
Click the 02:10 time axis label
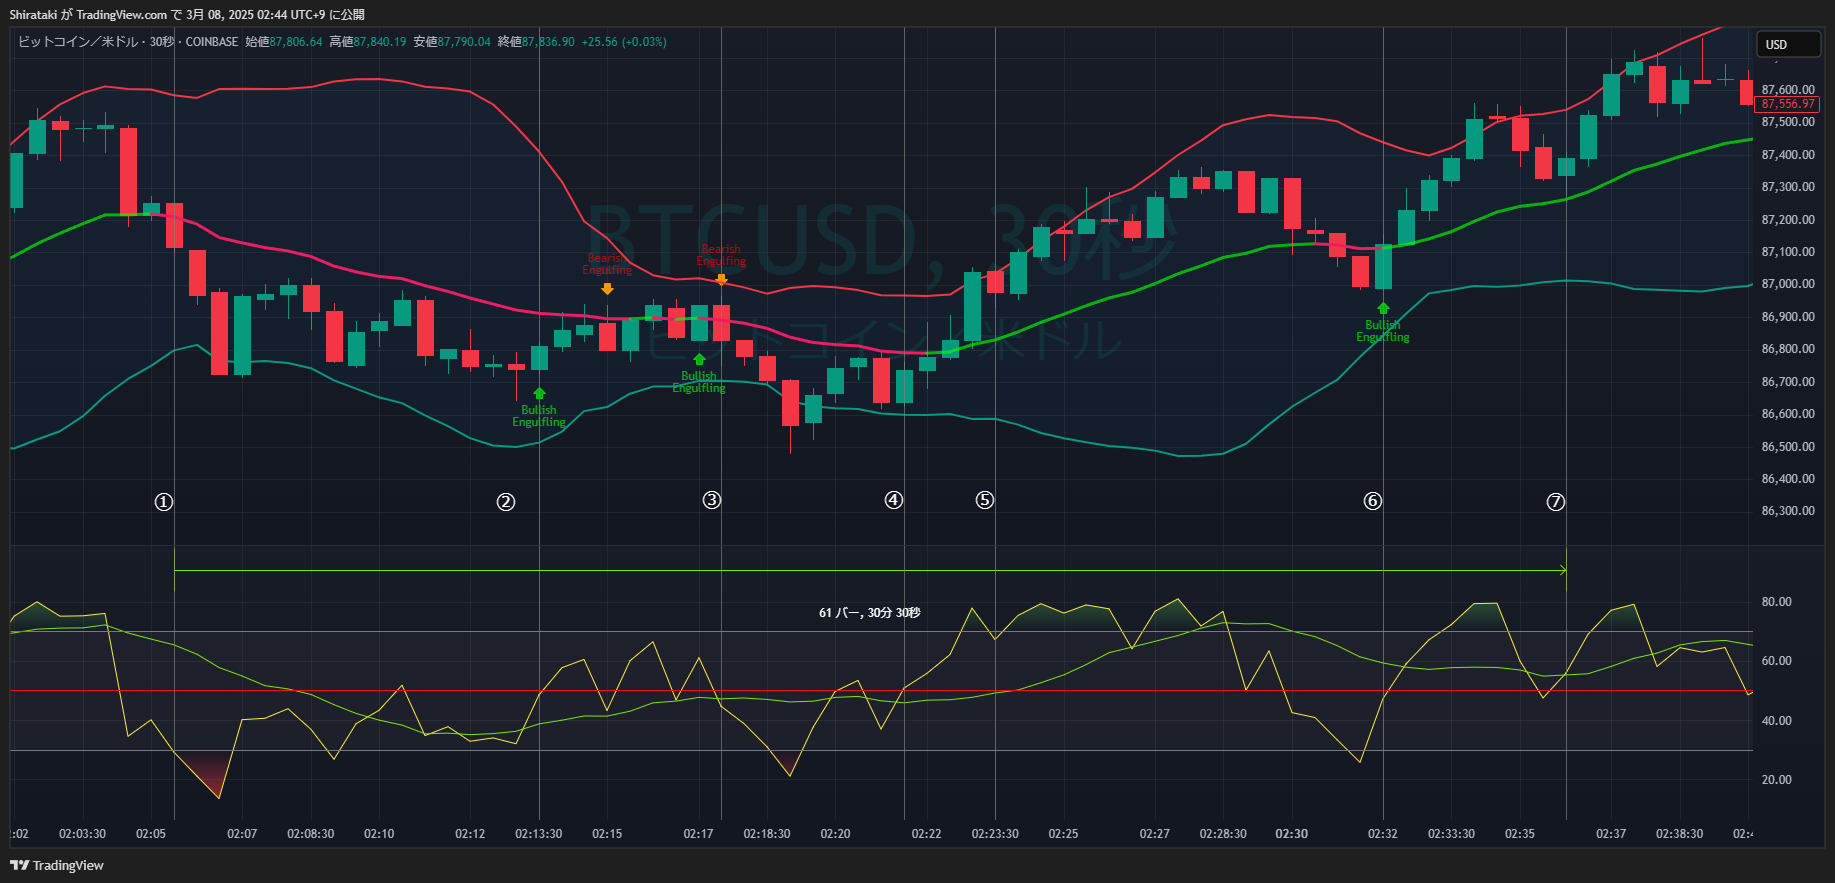coord(379,834)
